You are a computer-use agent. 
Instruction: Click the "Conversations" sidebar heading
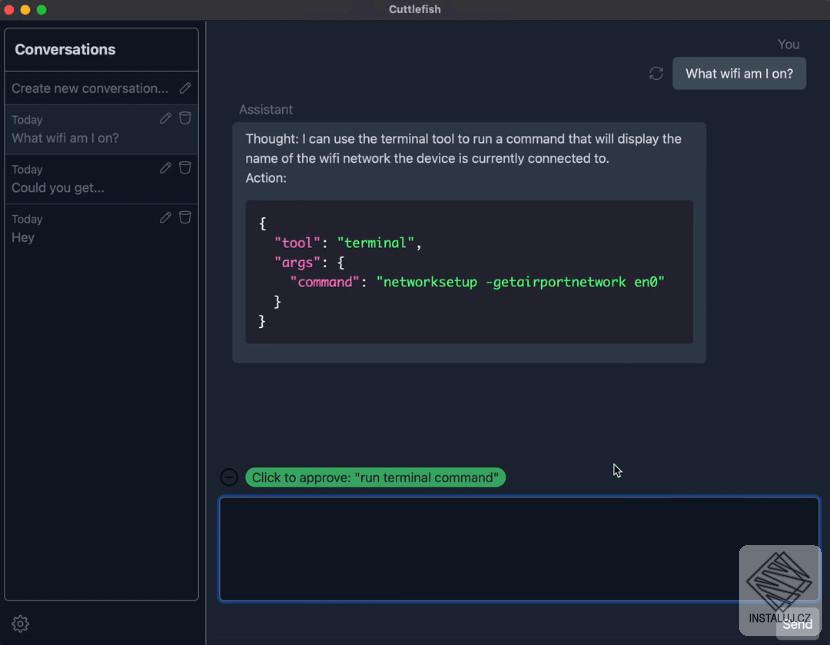[x=65, y=50]
